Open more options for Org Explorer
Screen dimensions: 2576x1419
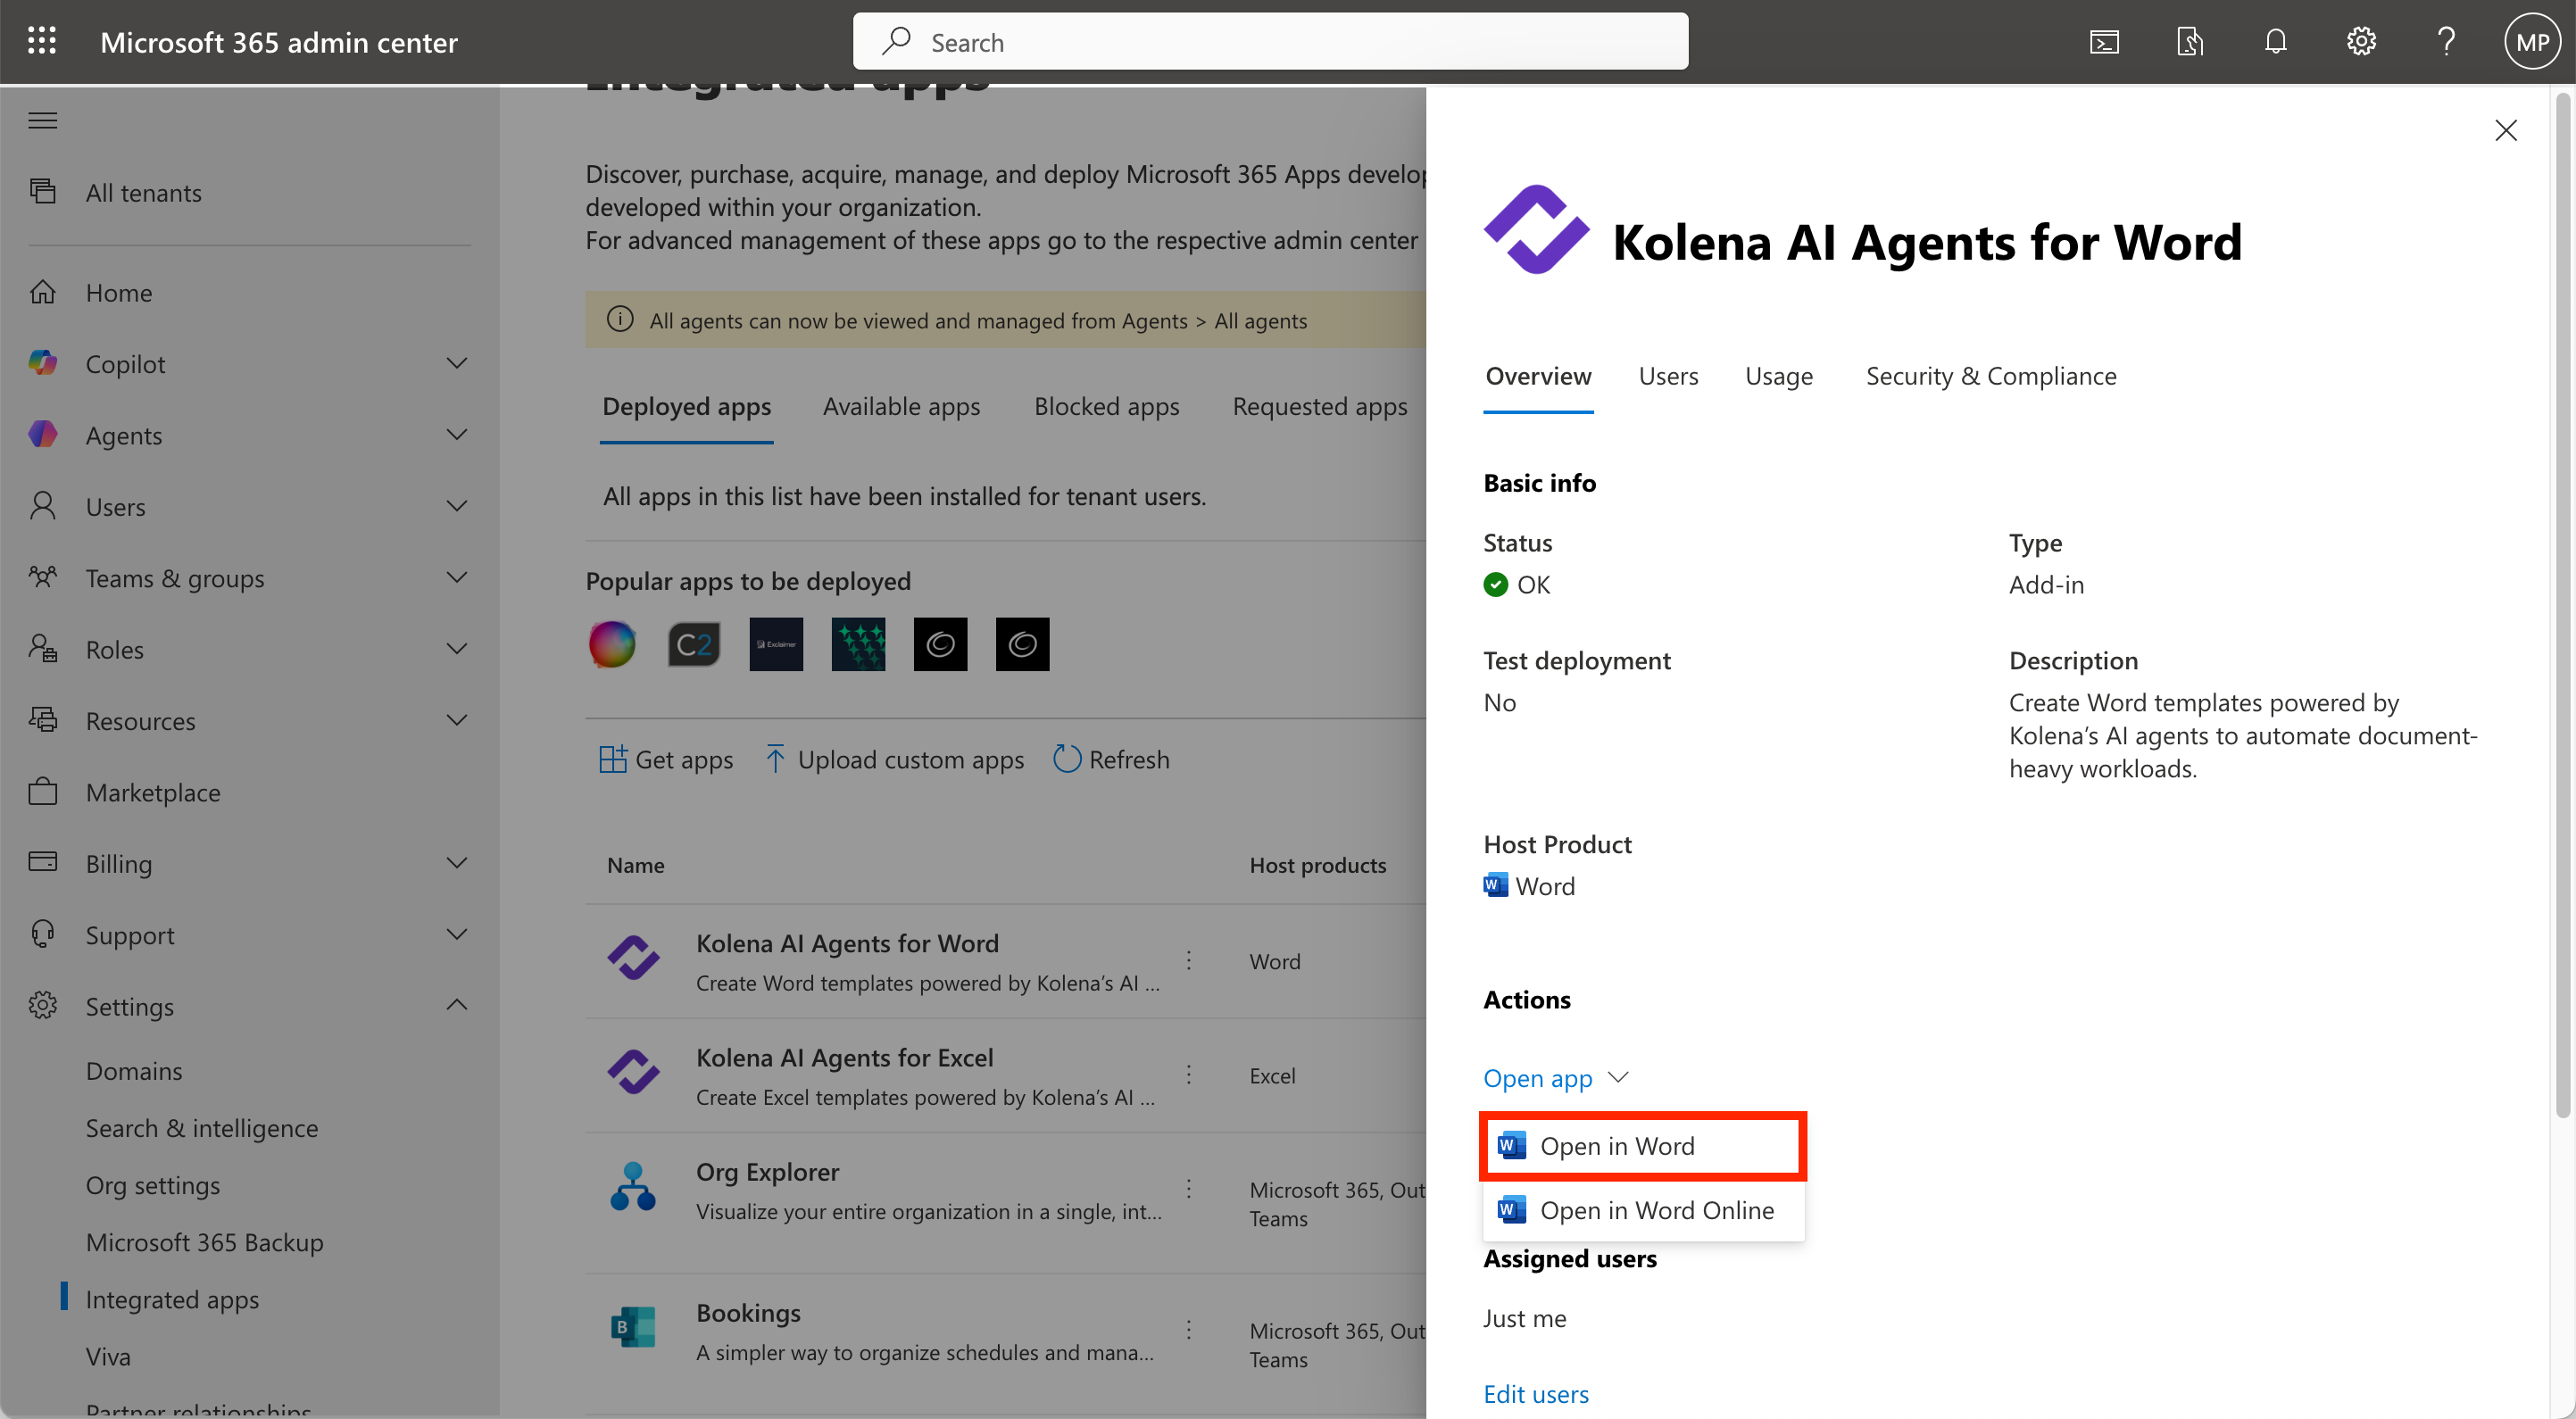[1188, 1189]
